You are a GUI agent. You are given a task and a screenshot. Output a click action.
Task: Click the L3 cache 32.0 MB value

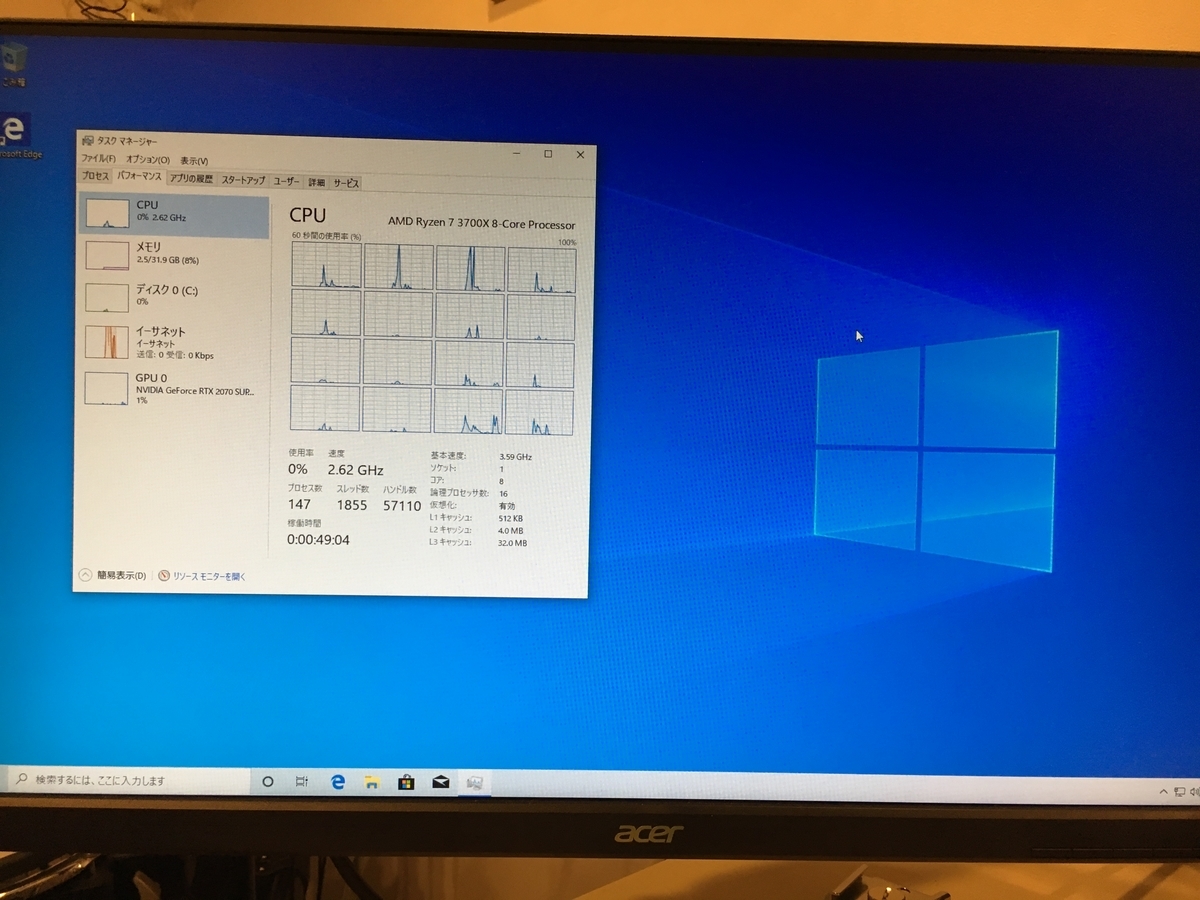(512, 543)
